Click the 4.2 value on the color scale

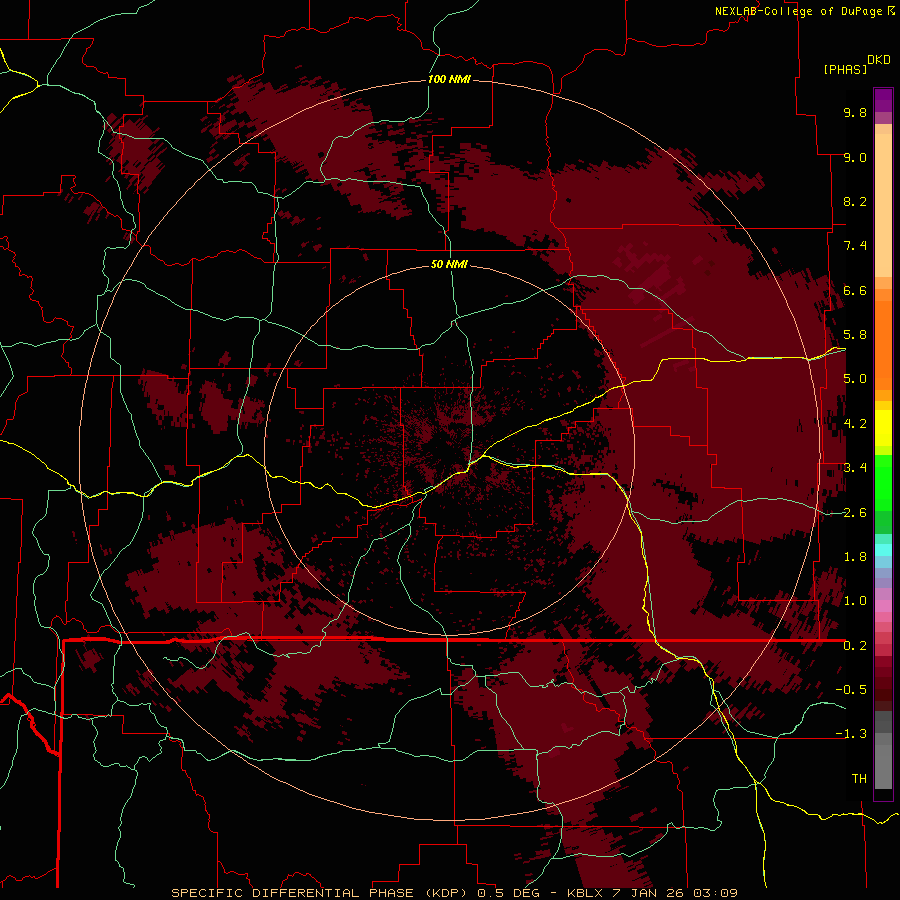[x=855, y=424]
